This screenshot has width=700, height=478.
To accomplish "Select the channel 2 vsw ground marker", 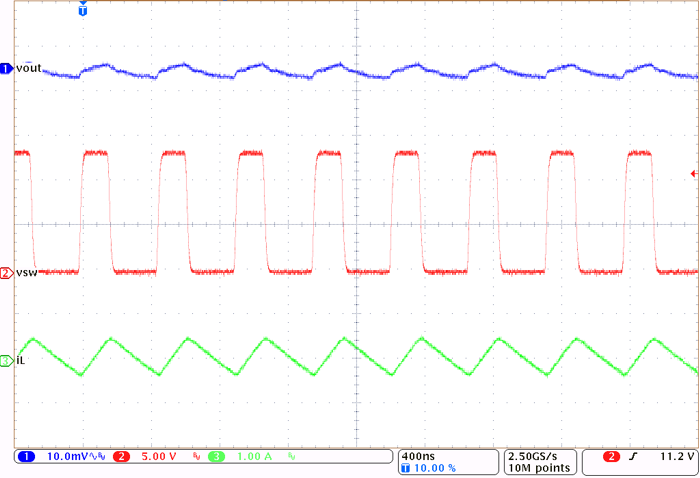I will [6, 273].
